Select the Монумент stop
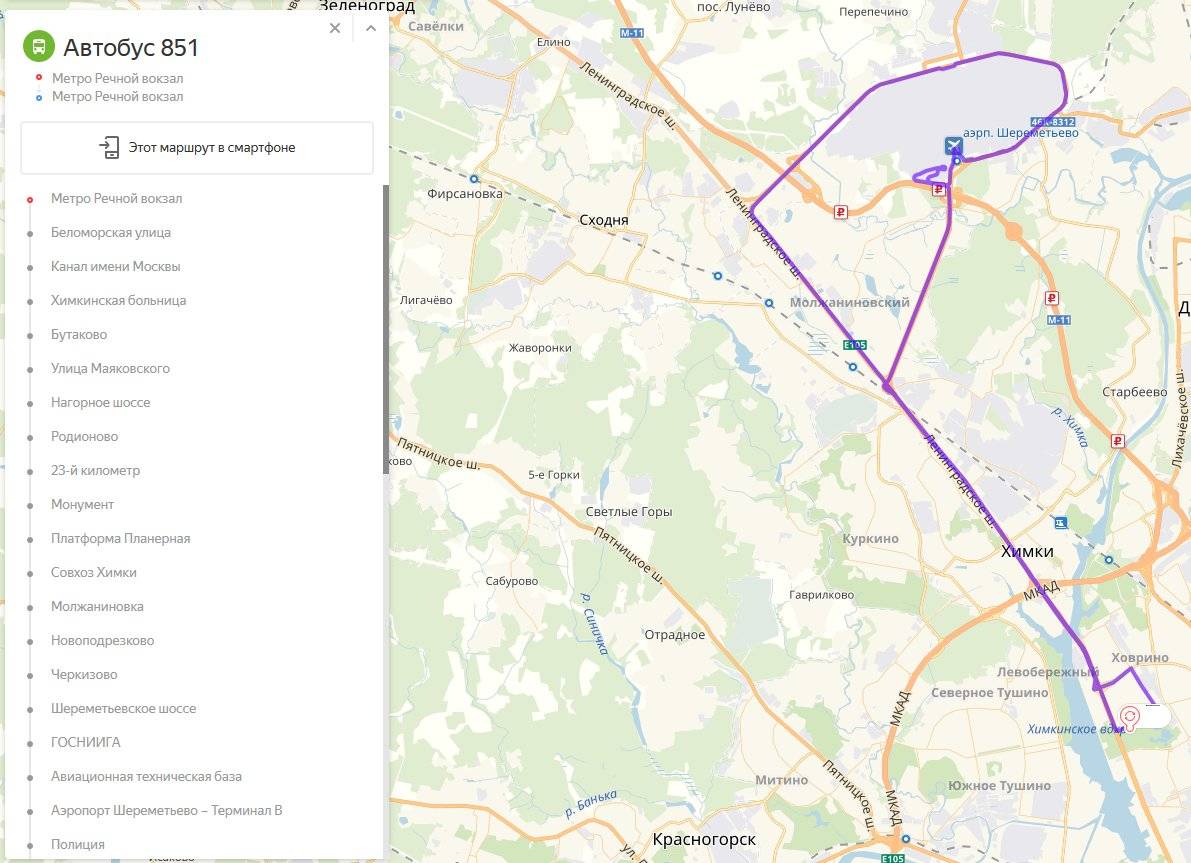1191x863 pixels. [82, 504]
